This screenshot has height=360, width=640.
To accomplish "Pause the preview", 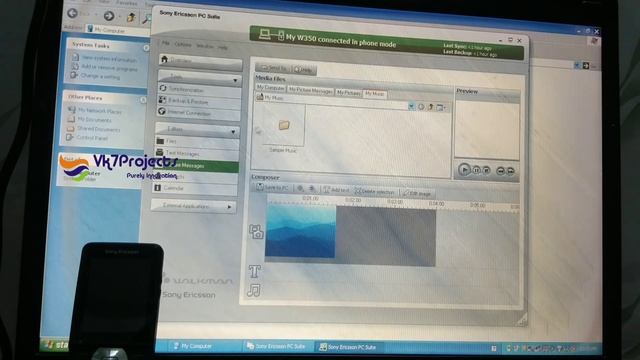I will click(x=476, y=170).
